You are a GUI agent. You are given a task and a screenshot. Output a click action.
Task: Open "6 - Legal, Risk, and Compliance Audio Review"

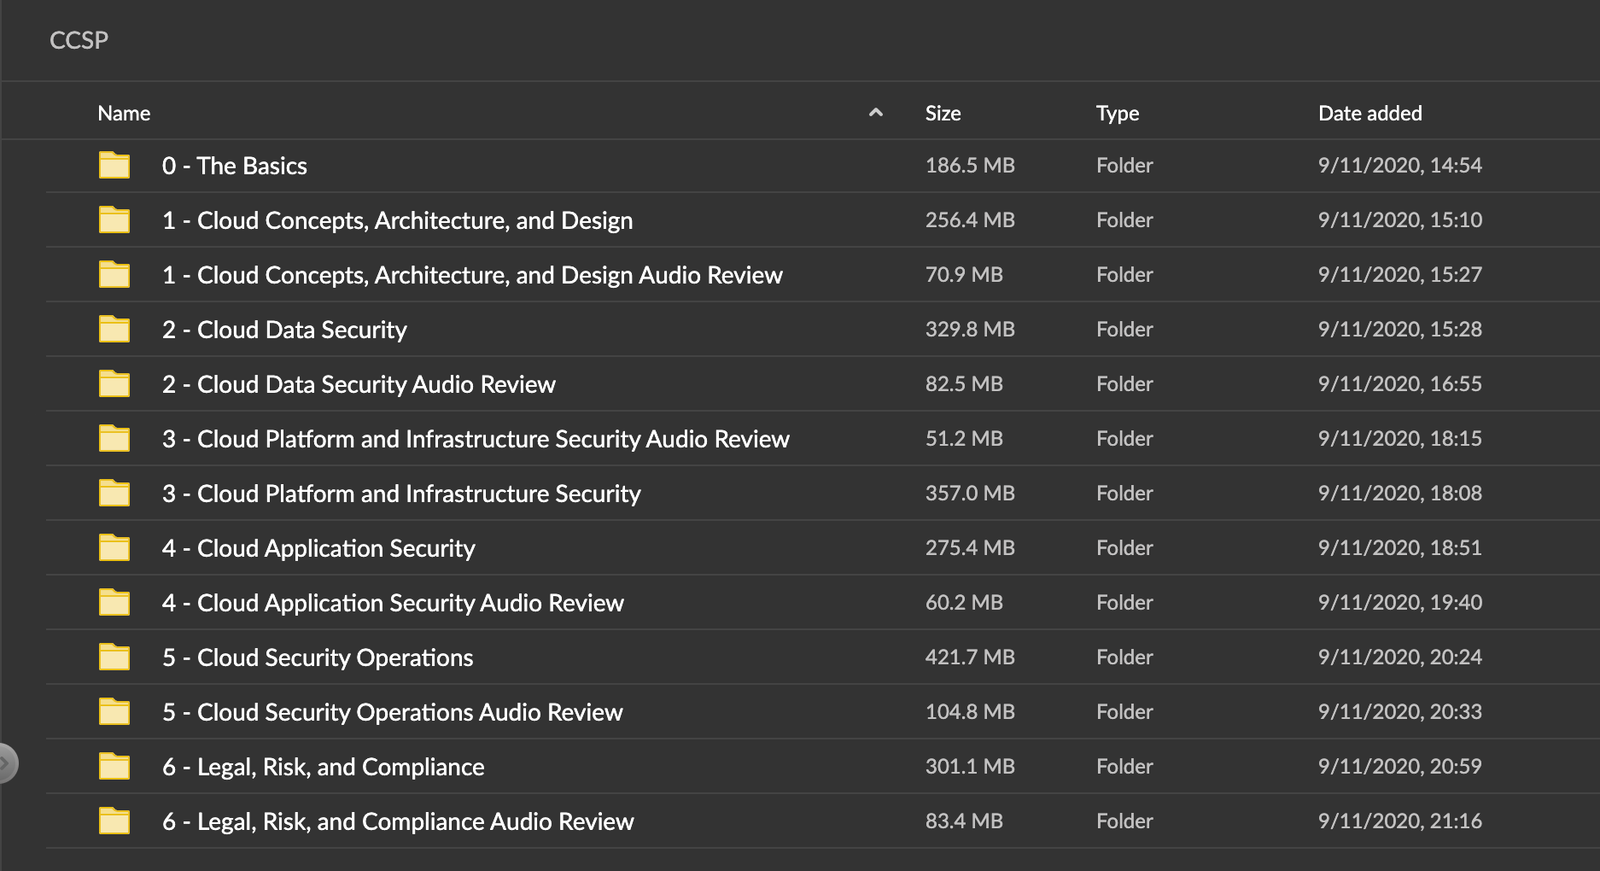pyautogui.click(x=398, y=822)
